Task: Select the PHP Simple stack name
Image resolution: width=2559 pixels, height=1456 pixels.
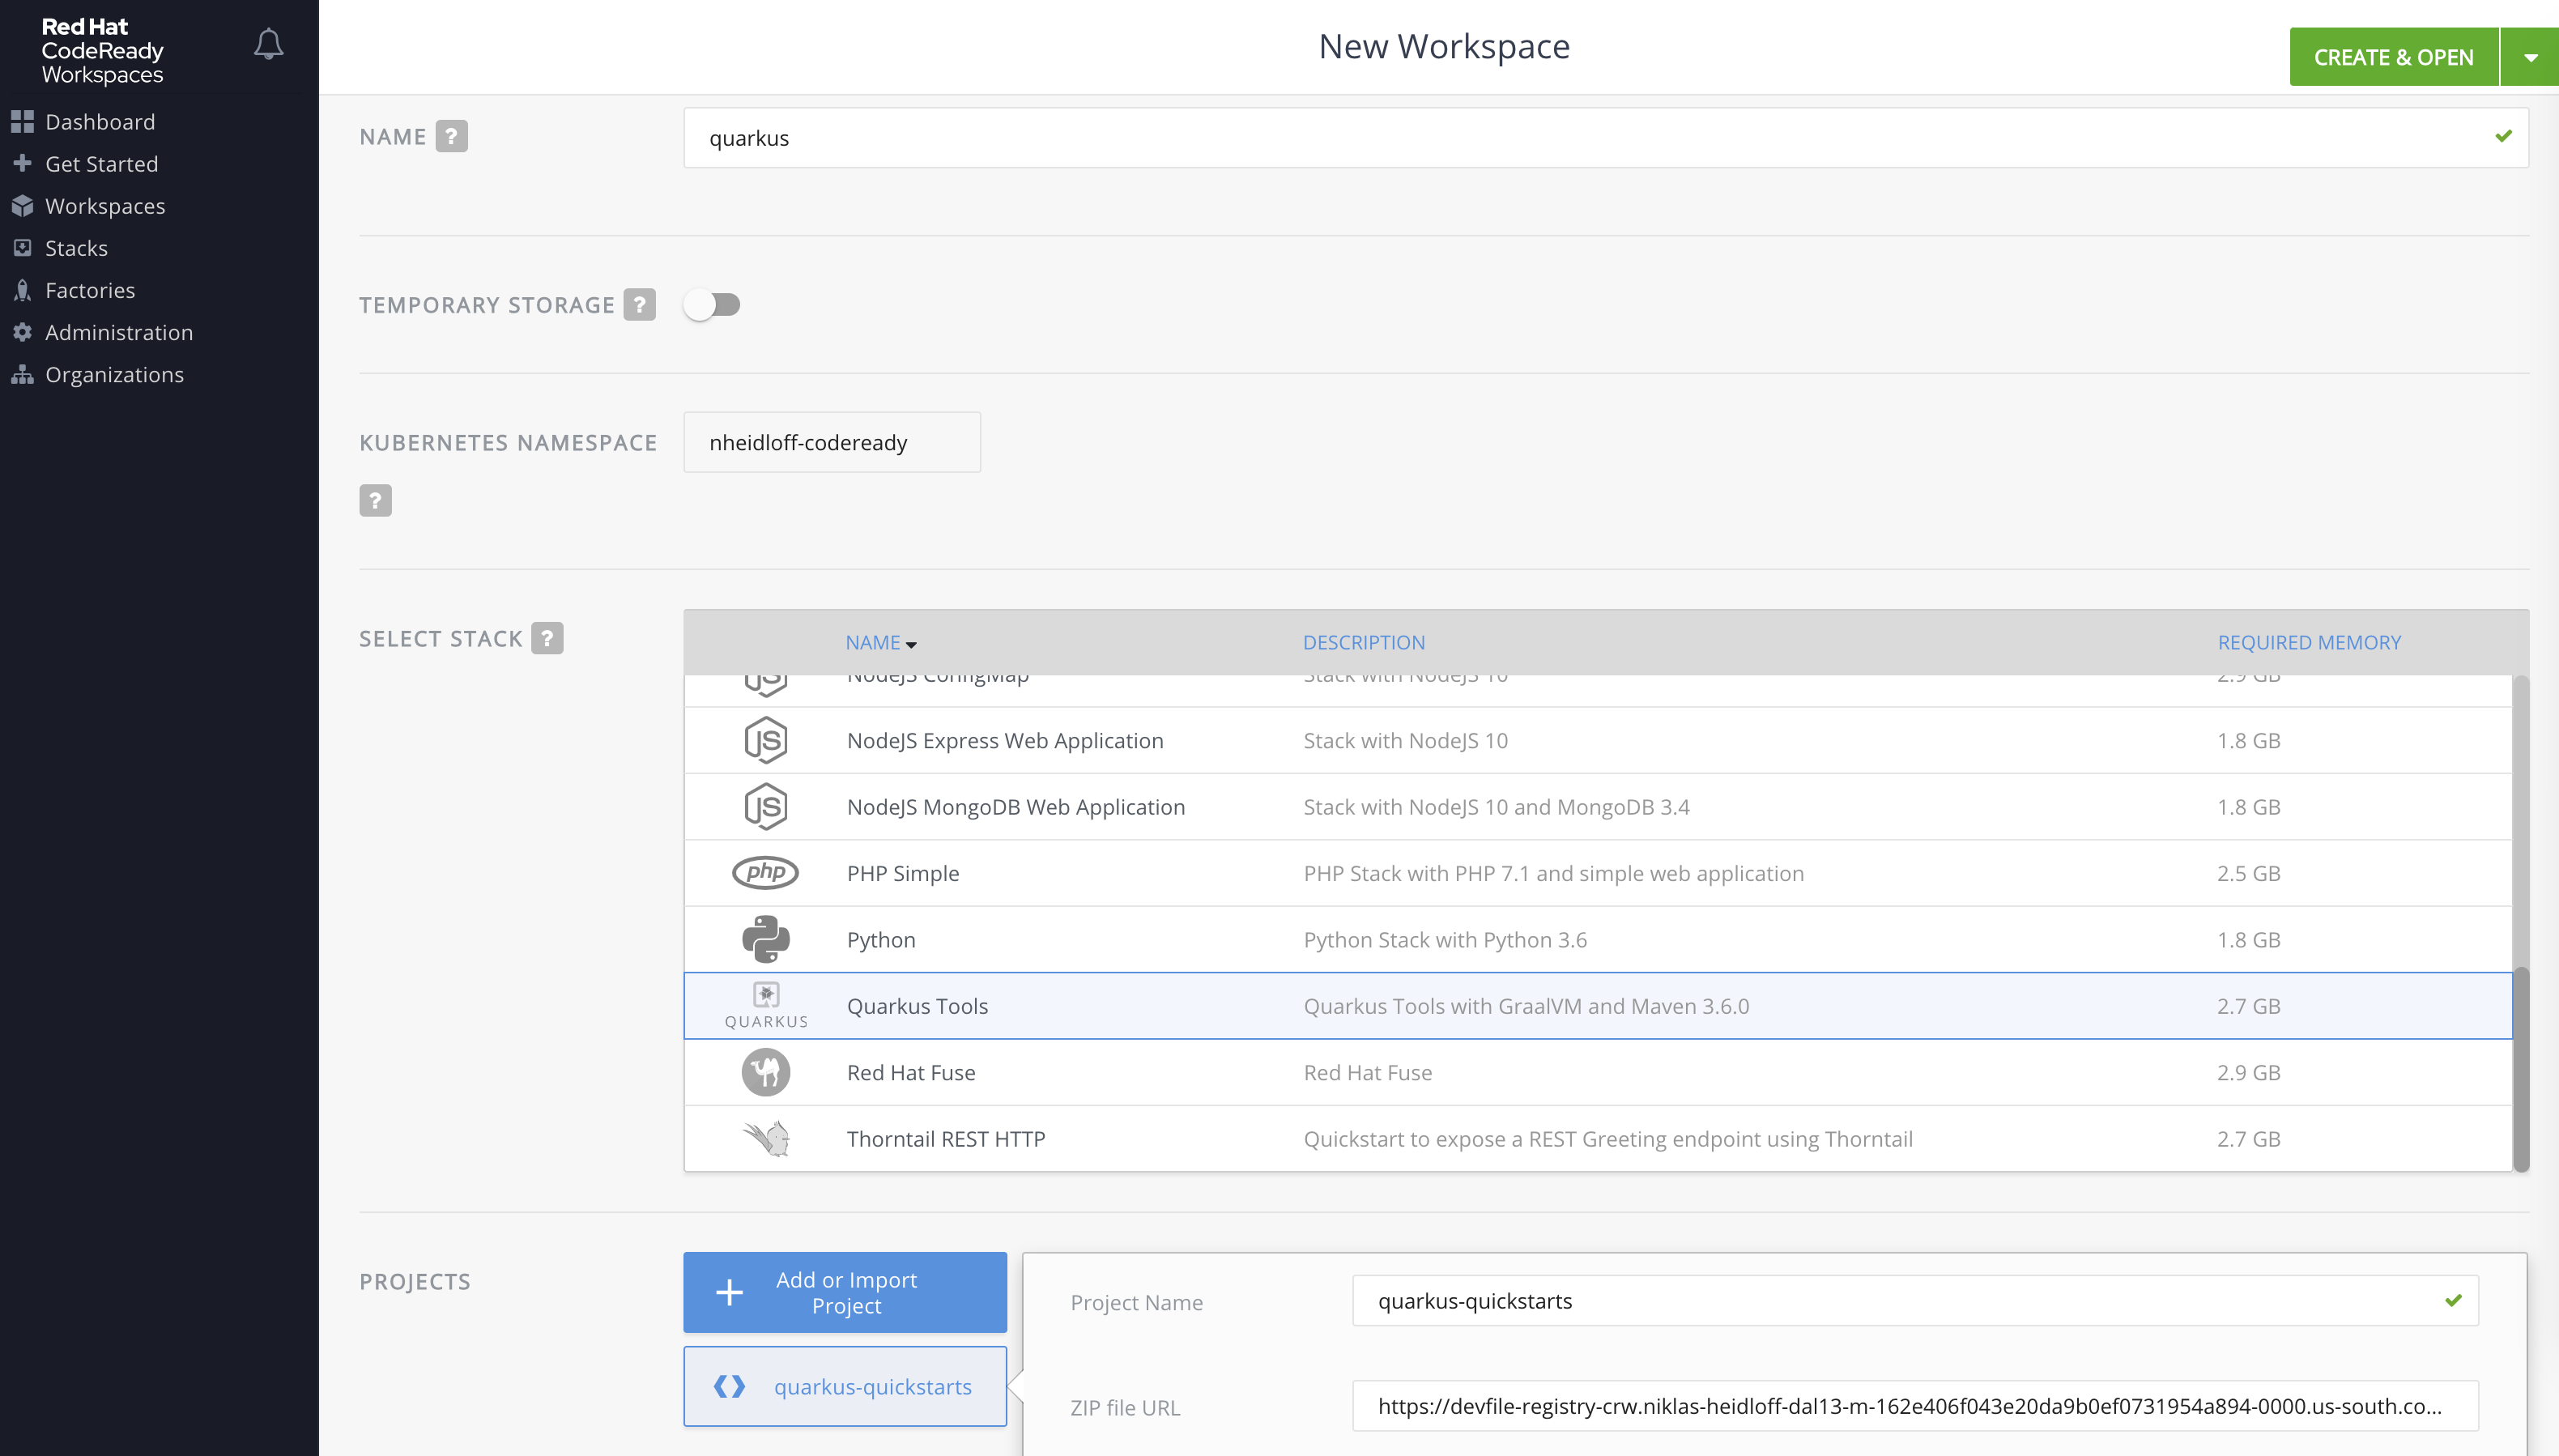Action: click(903, 873)
